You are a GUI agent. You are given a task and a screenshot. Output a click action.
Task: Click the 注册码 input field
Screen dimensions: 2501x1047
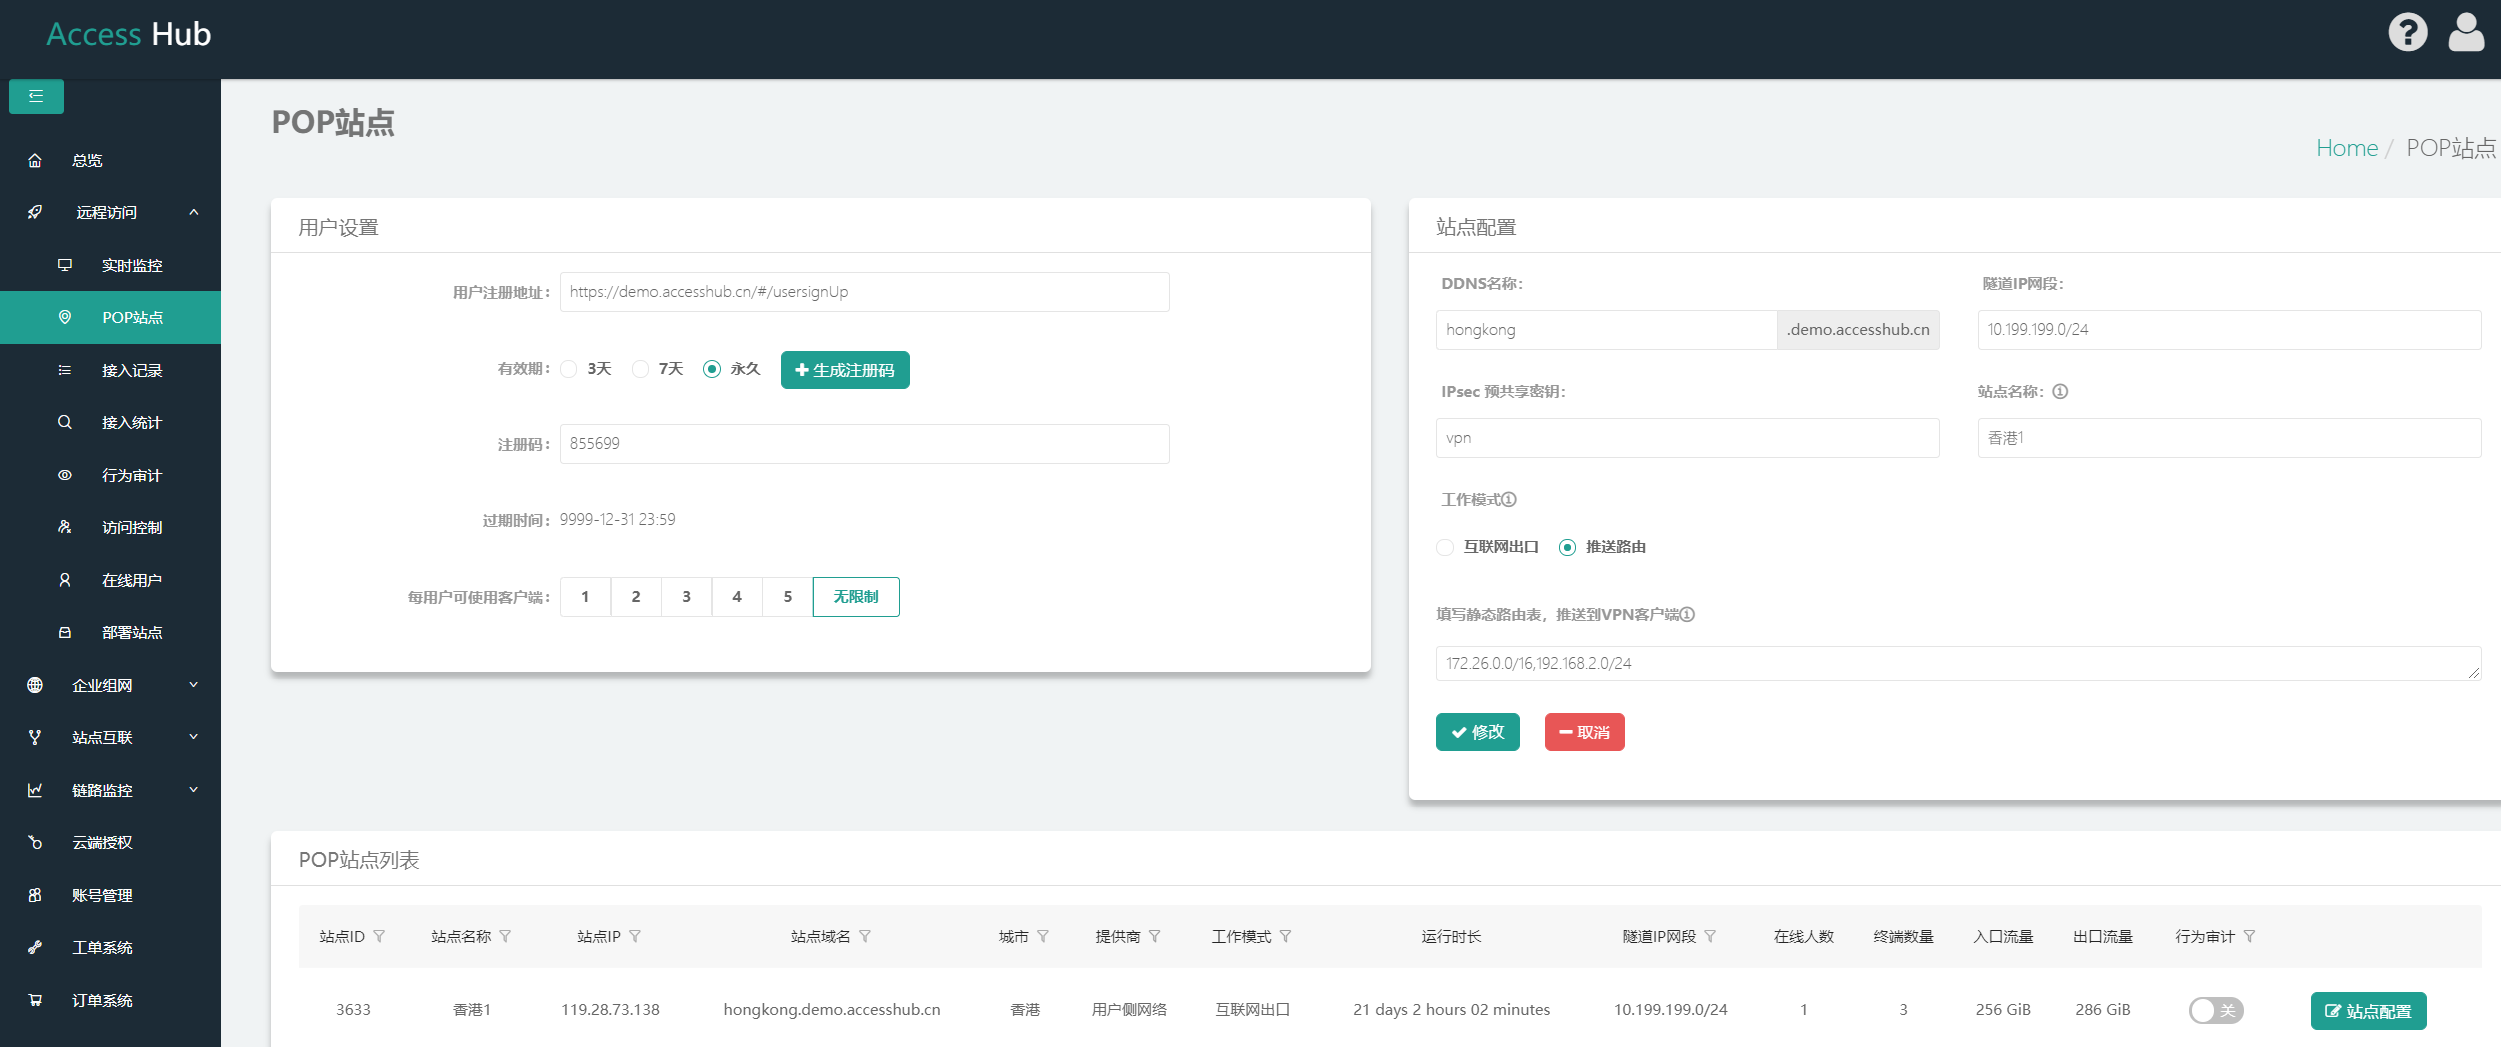point(865,444)
